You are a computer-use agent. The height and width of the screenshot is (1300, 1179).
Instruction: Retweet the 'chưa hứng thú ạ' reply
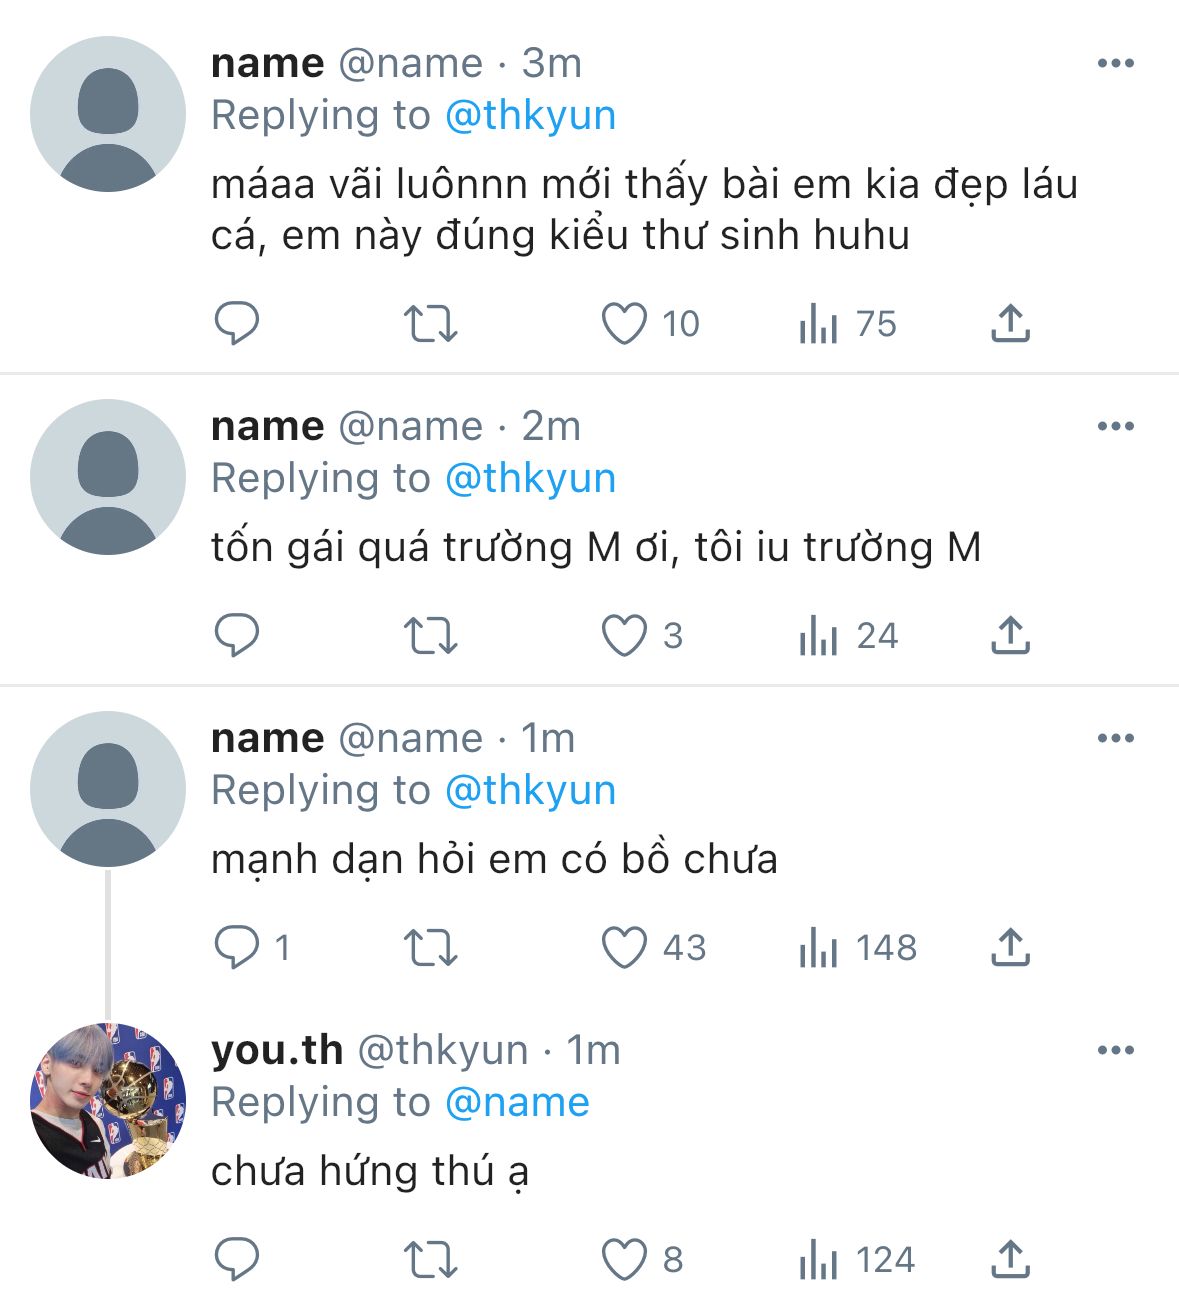pyautogui.click(x=430, y=1259)
